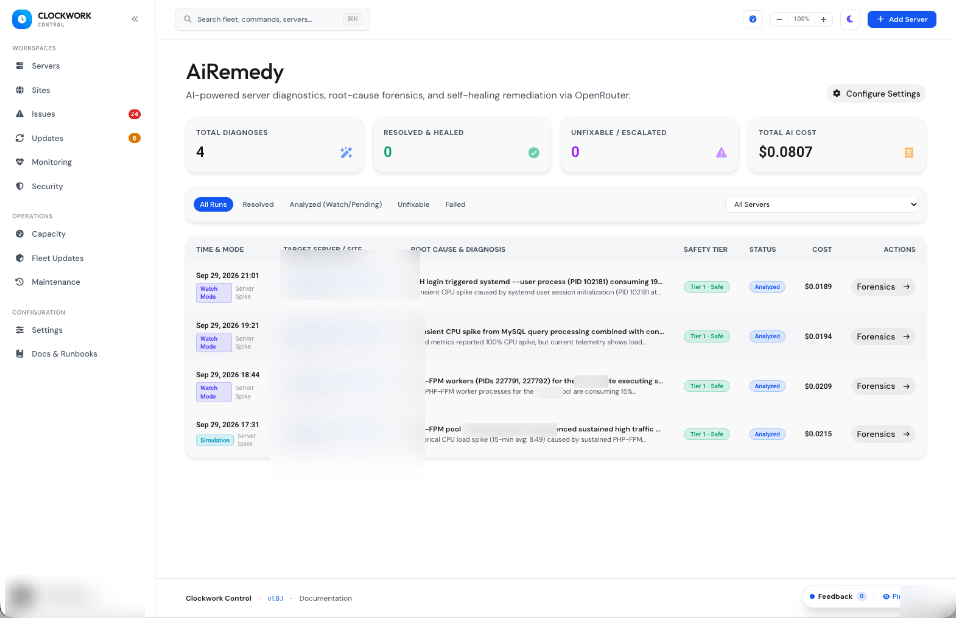Open Servers workspace in sidebar
This screenshot has width=956, height=618.
[46, 66]
